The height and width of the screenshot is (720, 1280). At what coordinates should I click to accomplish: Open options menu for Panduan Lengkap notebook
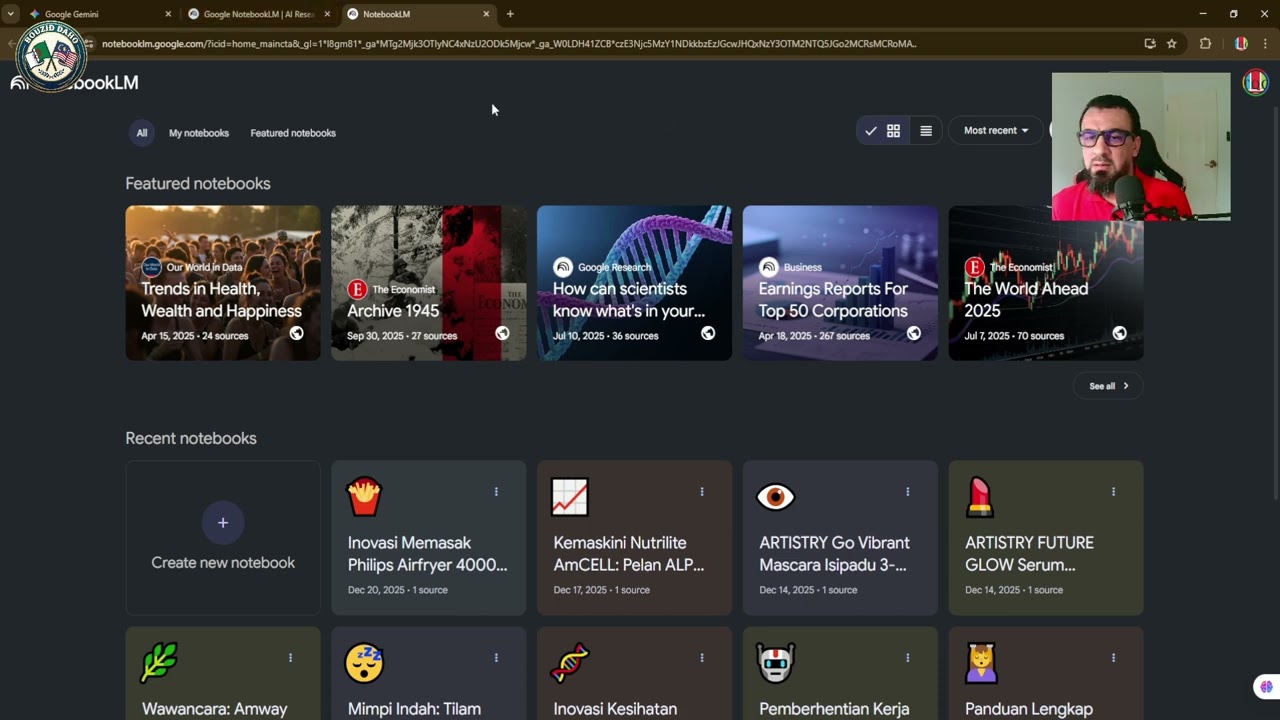pyautogui.click(x=1113, y=658)
